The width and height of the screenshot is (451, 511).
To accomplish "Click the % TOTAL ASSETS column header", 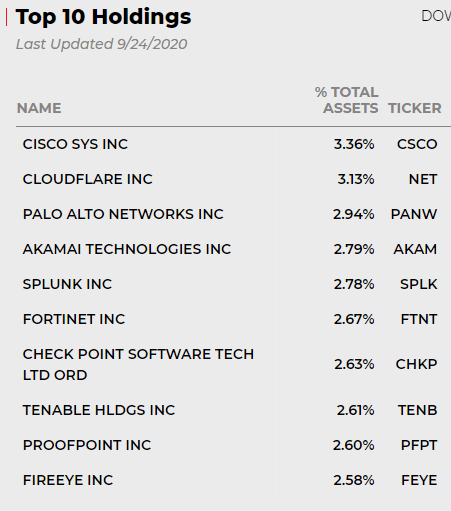I will coord(347,100).
